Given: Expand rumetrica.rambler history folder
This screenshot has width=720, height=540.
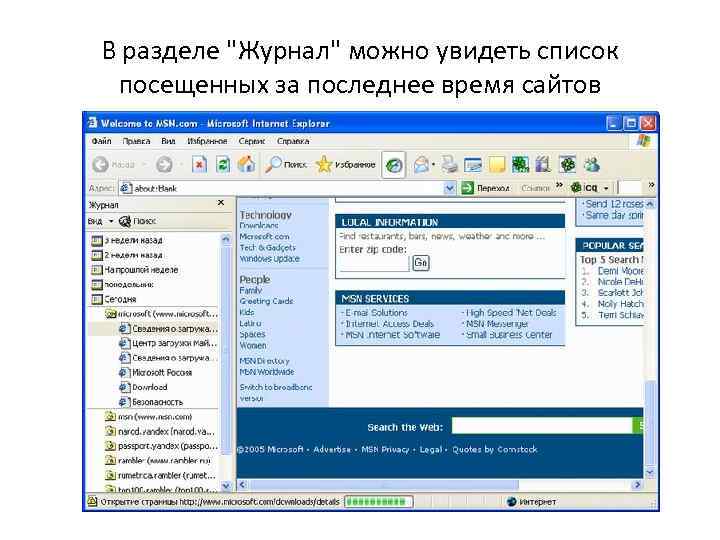Looking at the screenshot, I should point(160,475).
